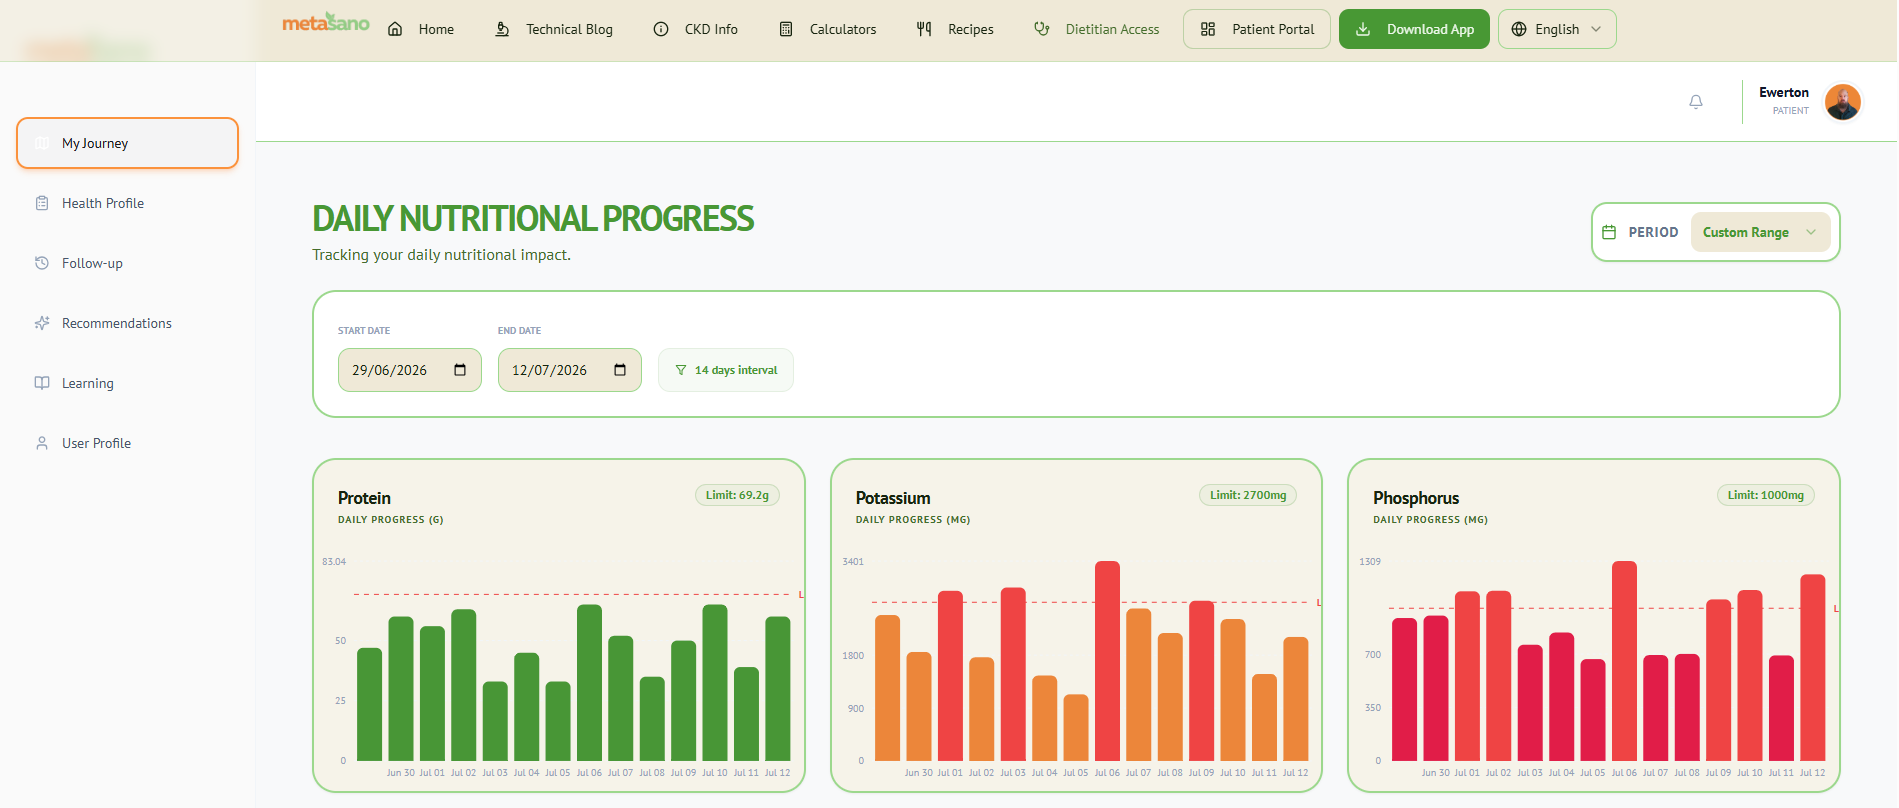
Task: Navigate to Recipes
Action: pyautogui.click(x=955, y=29)
